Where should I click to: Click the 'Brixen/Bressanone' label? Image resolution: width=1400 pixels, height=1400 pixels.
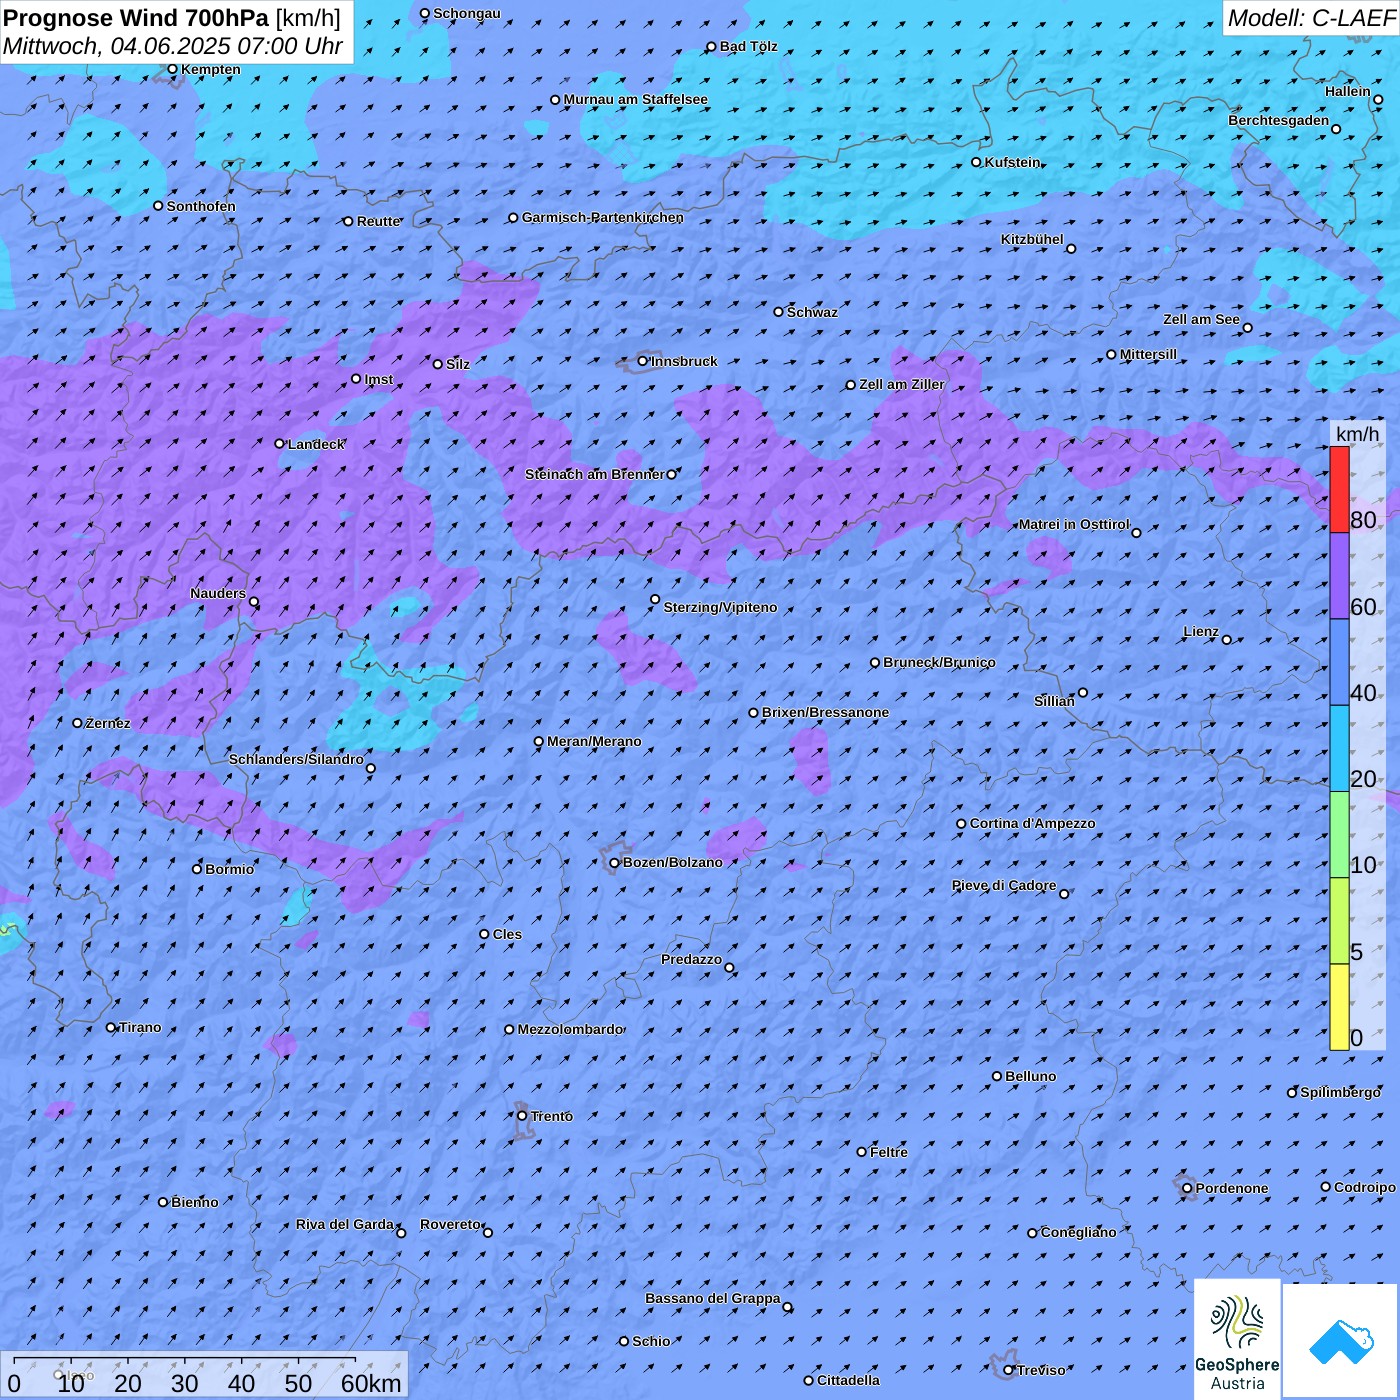coord(826,713)
